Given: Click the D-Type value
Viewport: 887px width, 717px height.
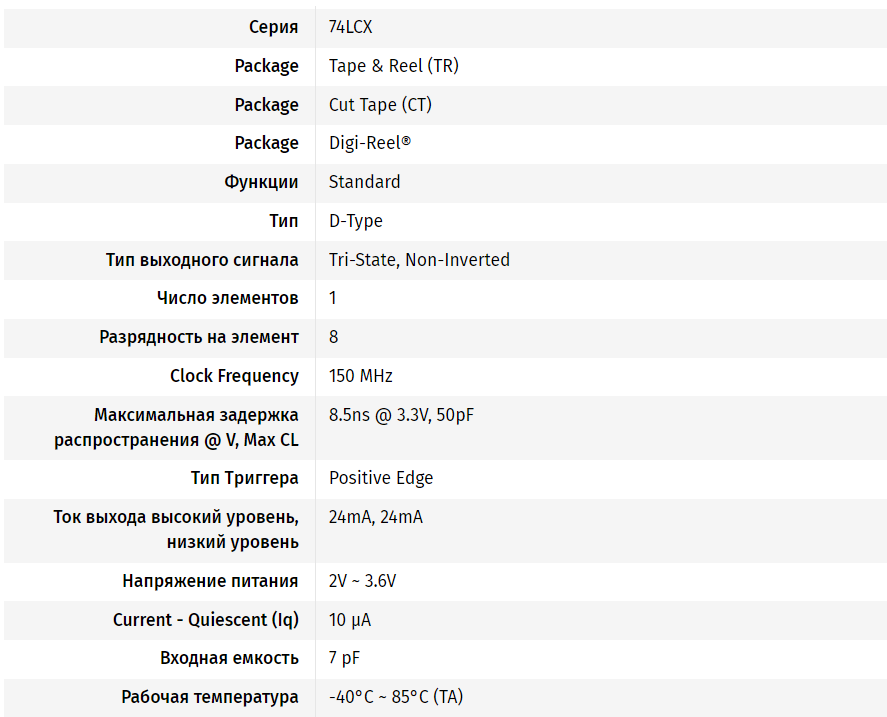Looking at the screenshot, I should [x=355, y=221].
